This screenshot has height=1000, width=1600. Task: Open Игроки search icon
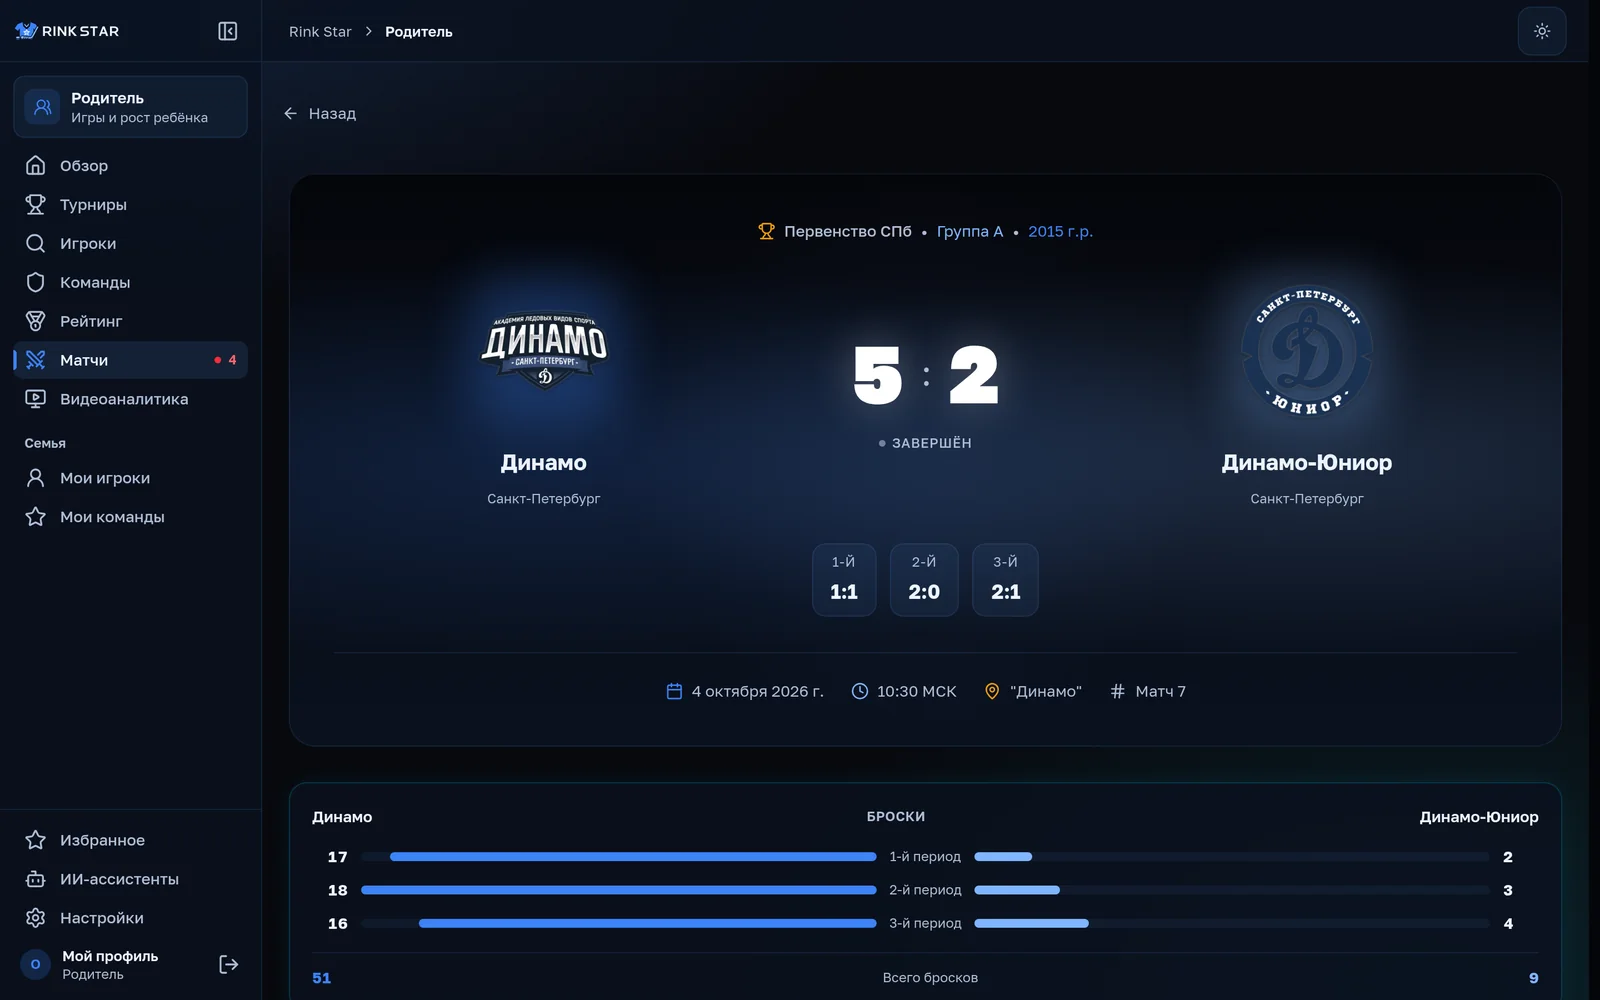pyautogui.click(x=36, y=243)
